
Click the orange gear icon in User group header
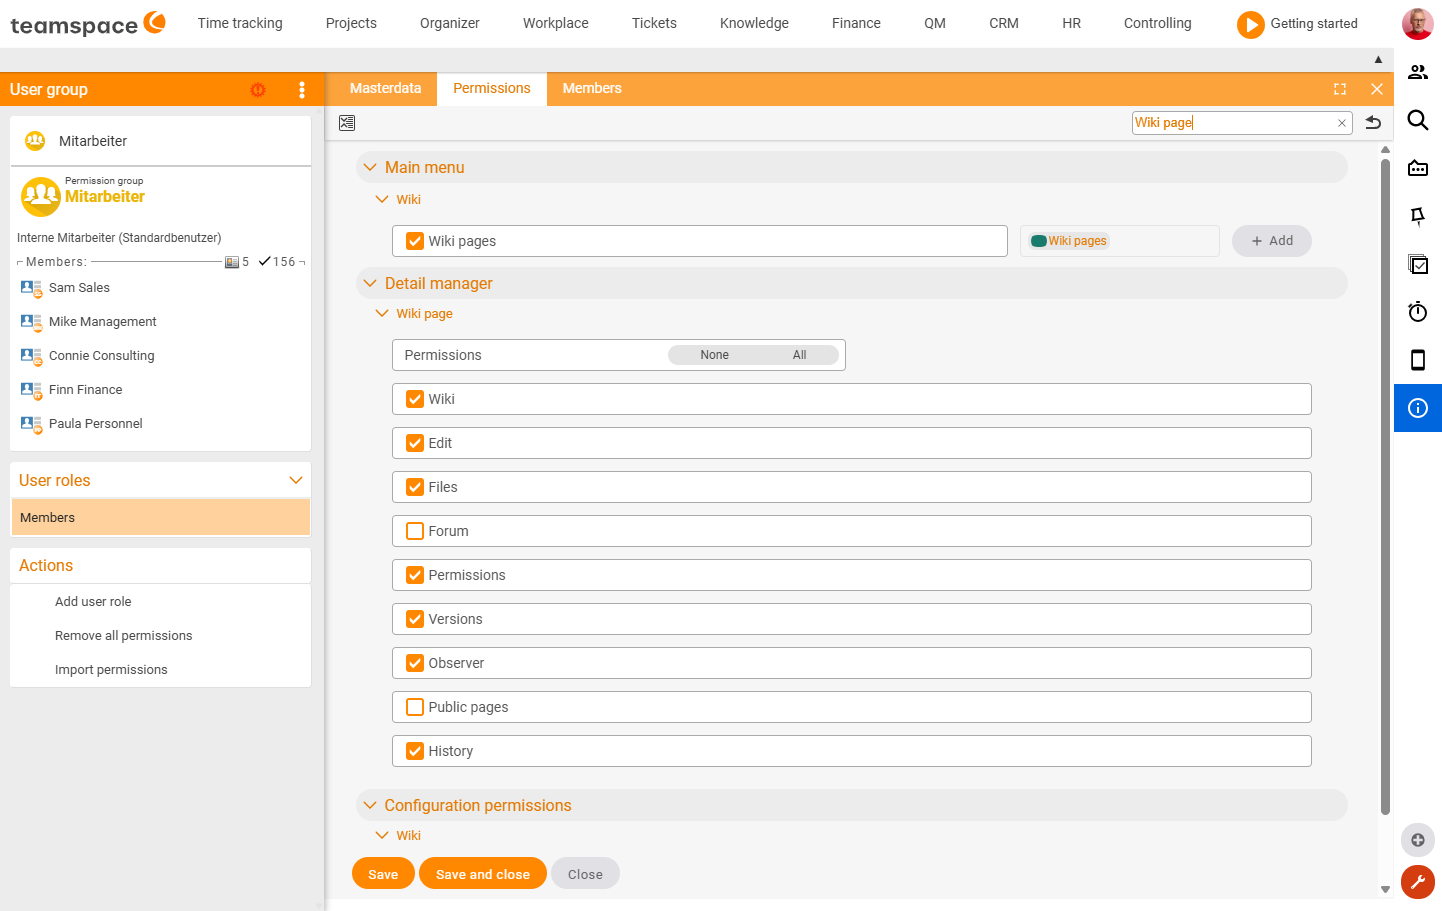click(258, 89)
